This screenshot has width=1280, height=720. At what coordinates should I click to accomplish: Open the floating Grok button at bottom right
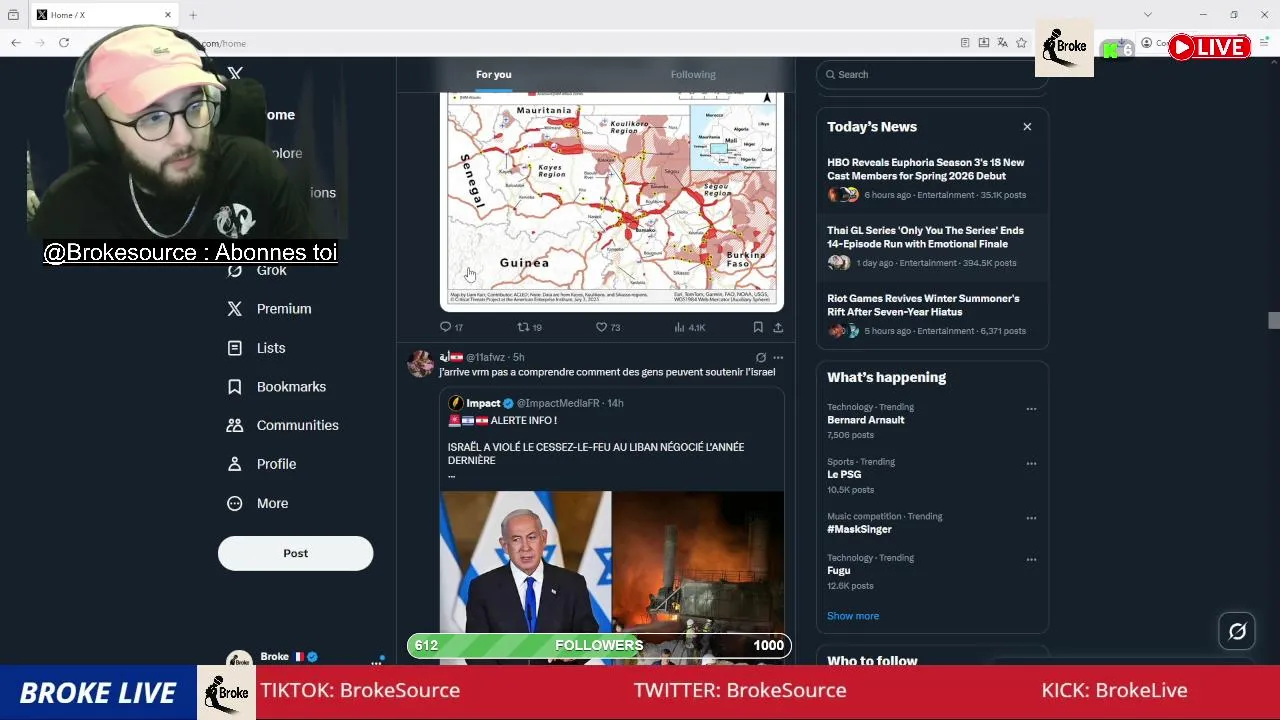click(1237, 631)
